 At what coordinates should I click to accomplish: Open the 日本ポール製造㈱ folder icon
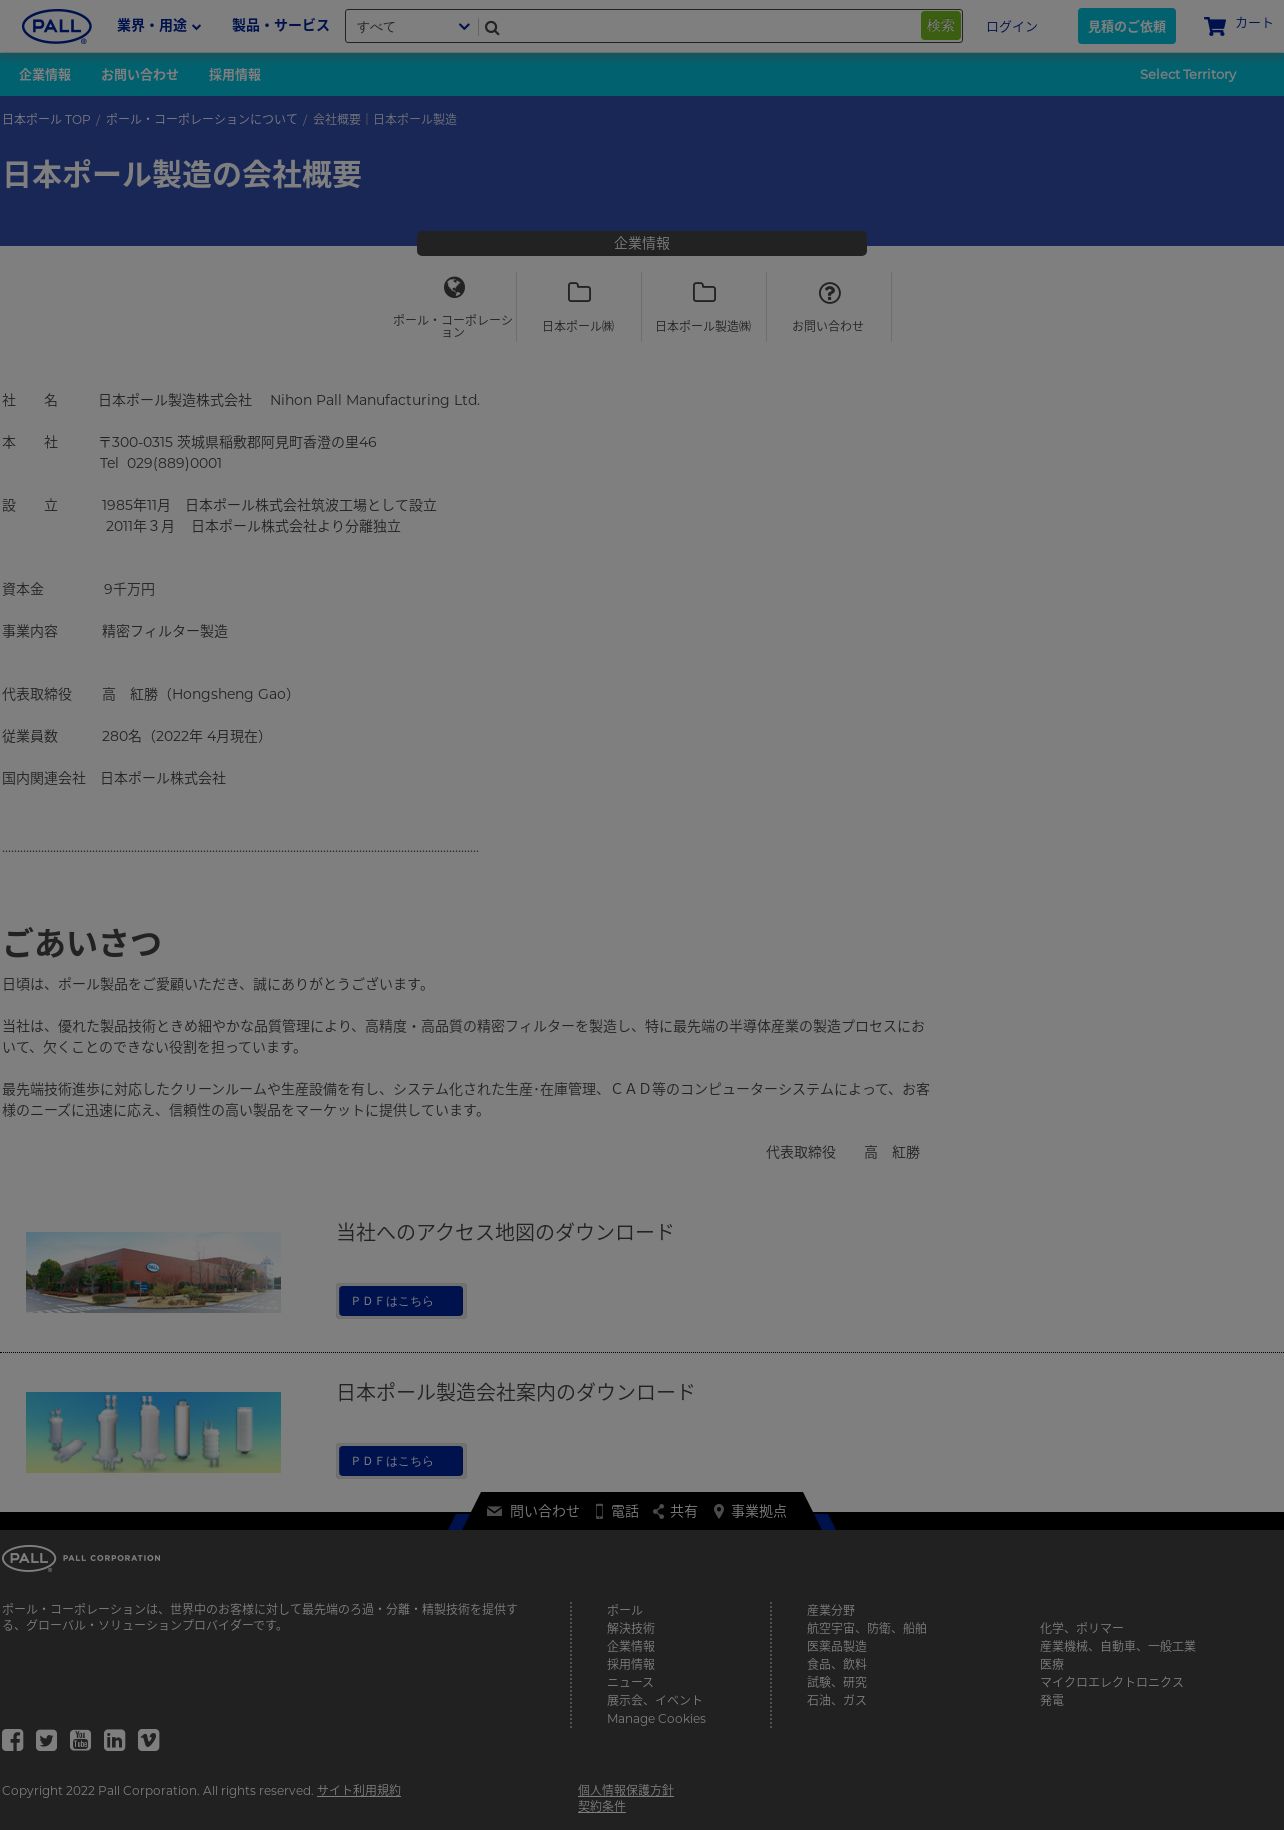[704, 292]
